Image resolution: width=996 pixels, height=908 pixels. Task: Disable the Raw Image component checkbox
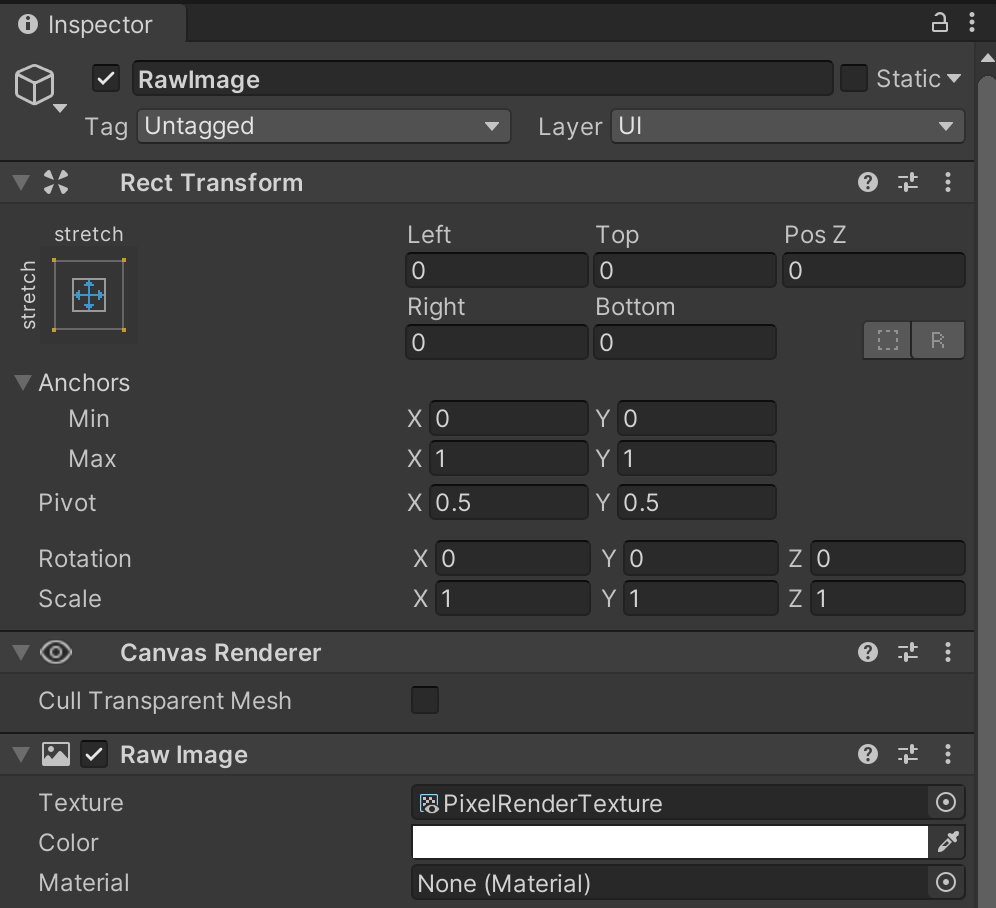click(94, 754)
